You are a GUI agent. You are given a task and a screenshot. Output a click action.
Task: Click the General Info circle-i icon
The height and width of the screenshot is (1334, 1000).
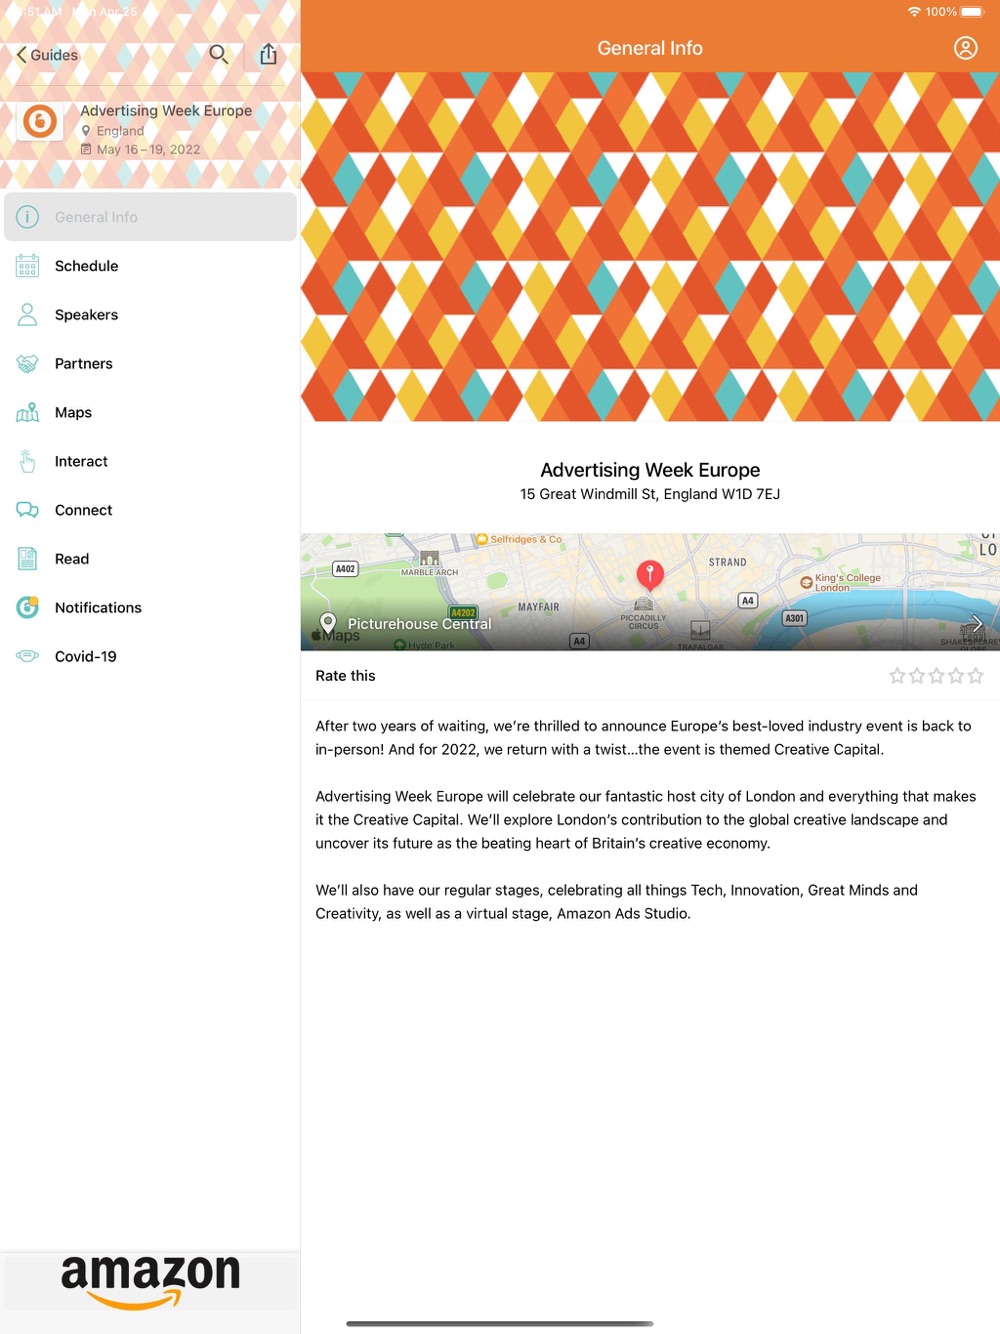[x=28, y=217]
